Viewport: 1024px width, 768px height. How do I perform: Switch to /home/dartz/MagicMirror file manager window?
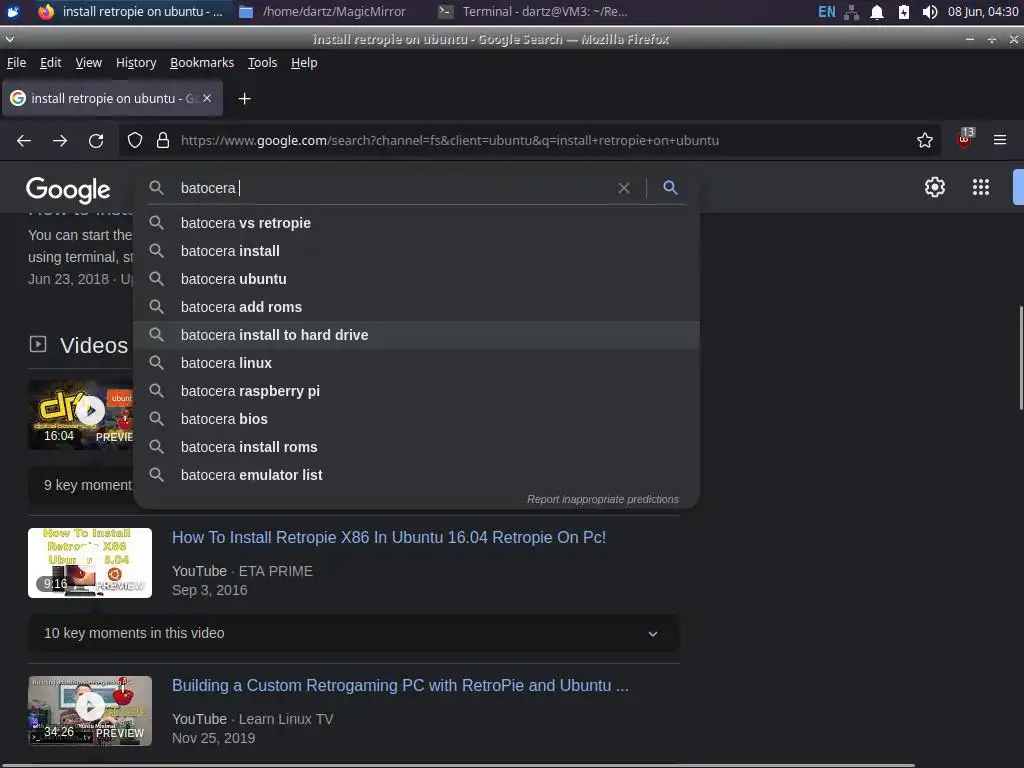[x=323, y=12]
